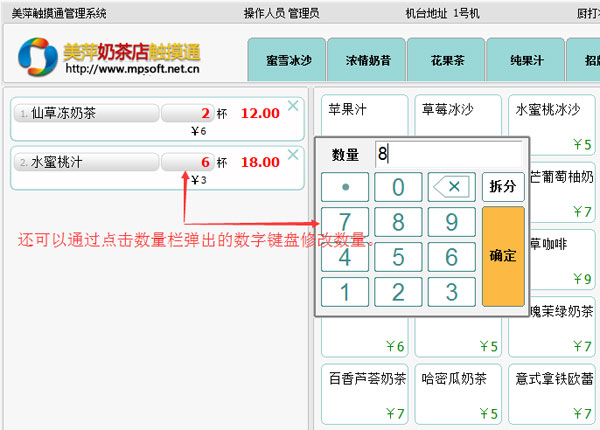Click the 确定 confirm button
600x430 pixels.
coord(503,256)
